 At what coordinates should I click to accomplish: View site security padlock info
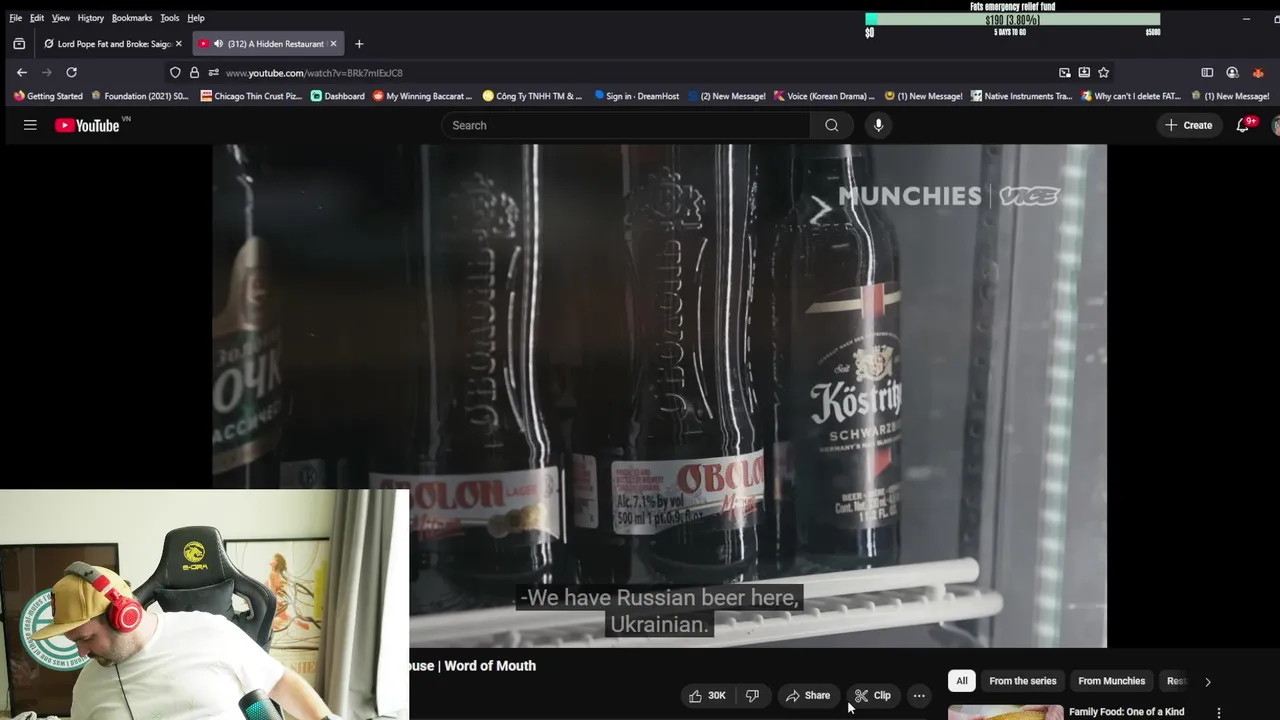[x=194, y=72]
